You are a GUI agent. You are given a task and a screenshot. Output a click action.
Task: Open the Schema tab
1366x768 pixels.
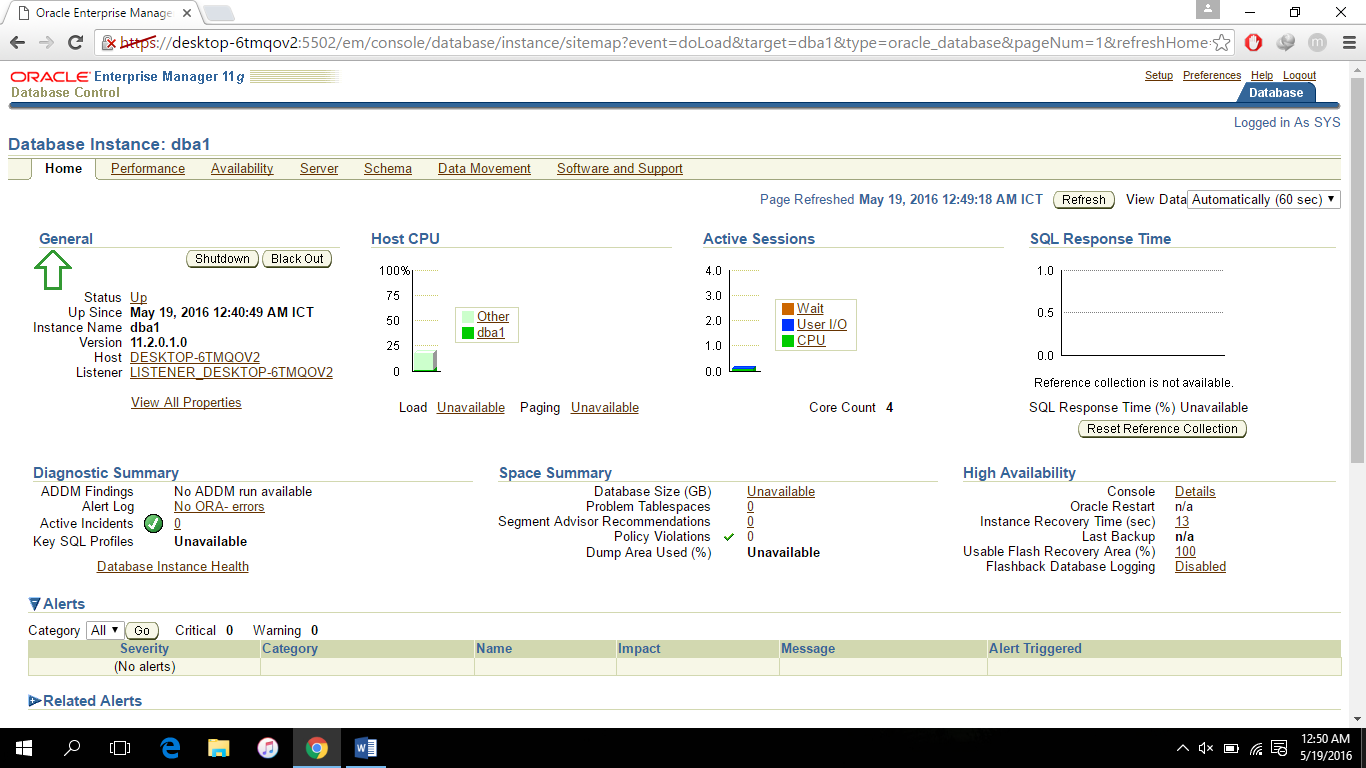(388, 169)
